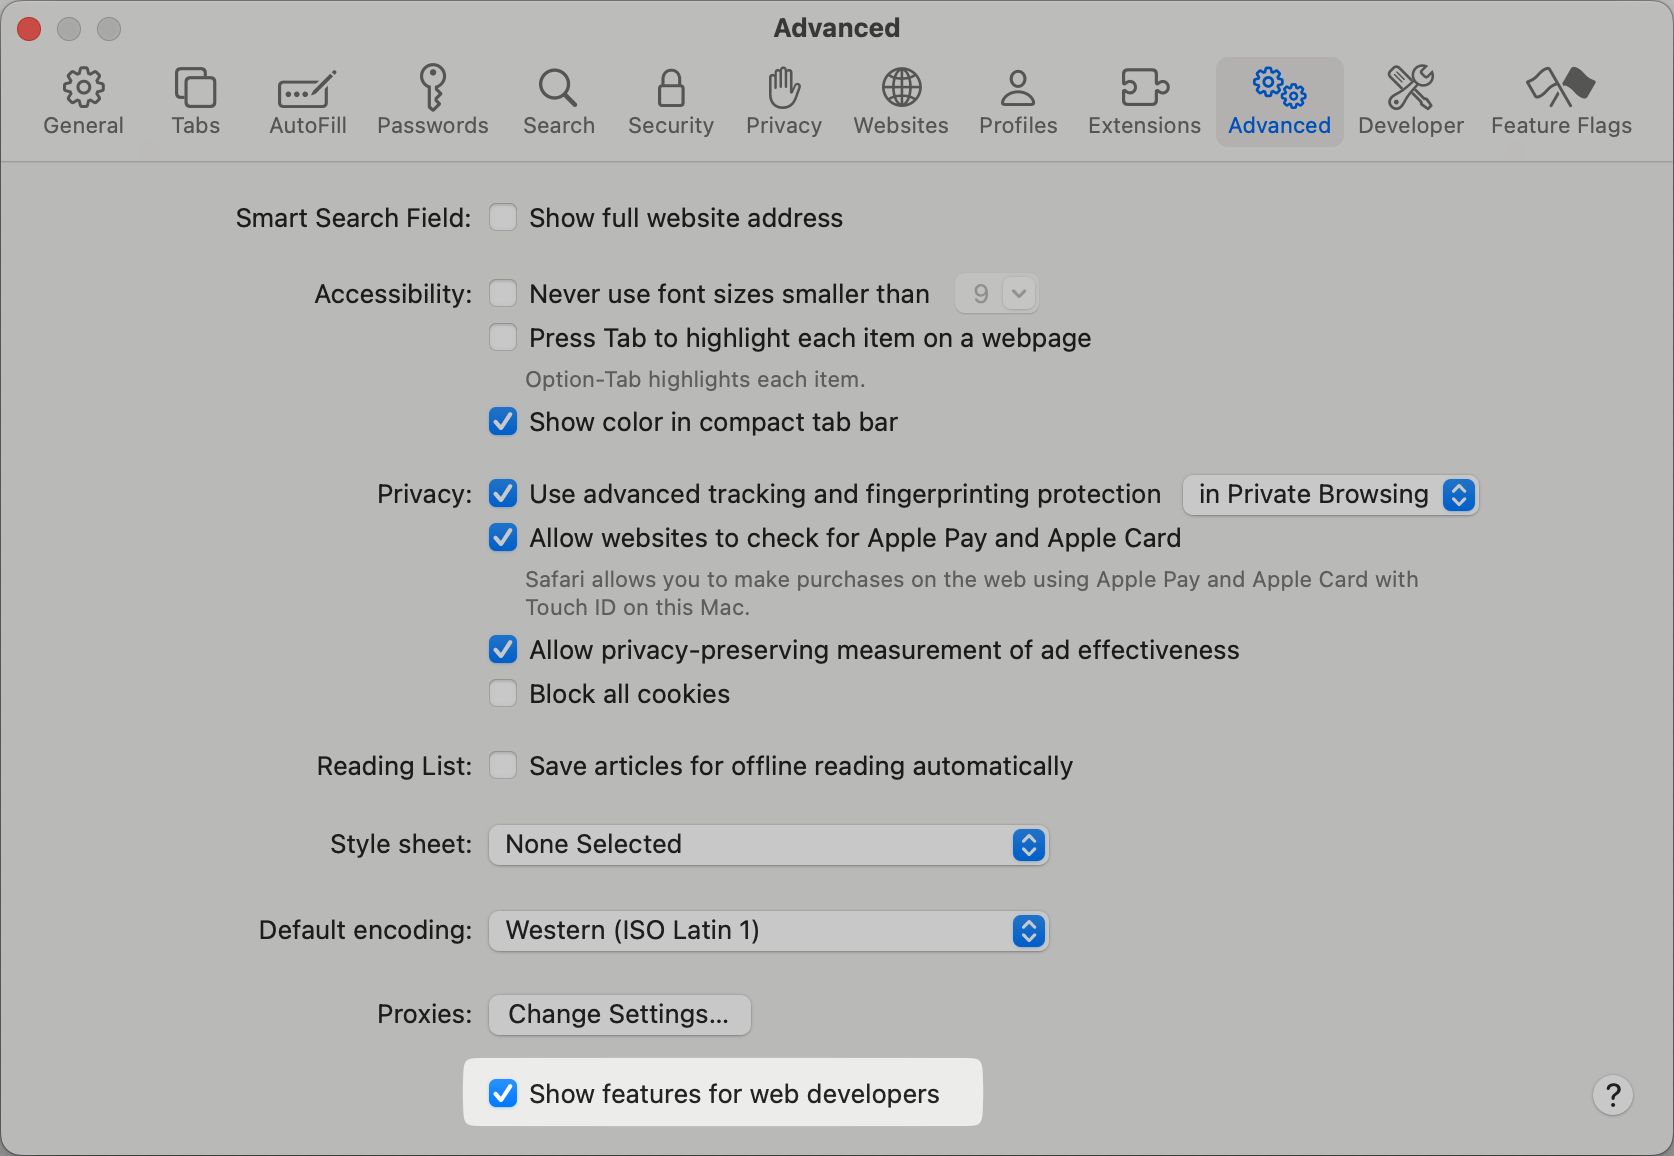This screenshot has width=1674, height=1156.
Task: Open the Default encoding dropdown
Action: point(768,931)
